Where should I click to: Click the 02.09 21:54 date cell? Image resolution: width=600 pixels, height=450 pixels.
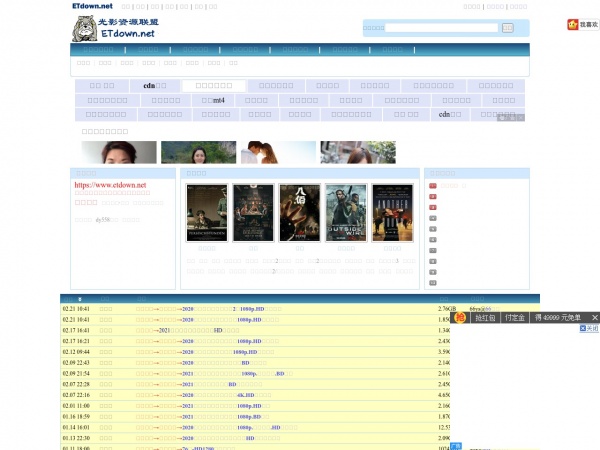tap(76, 373)
